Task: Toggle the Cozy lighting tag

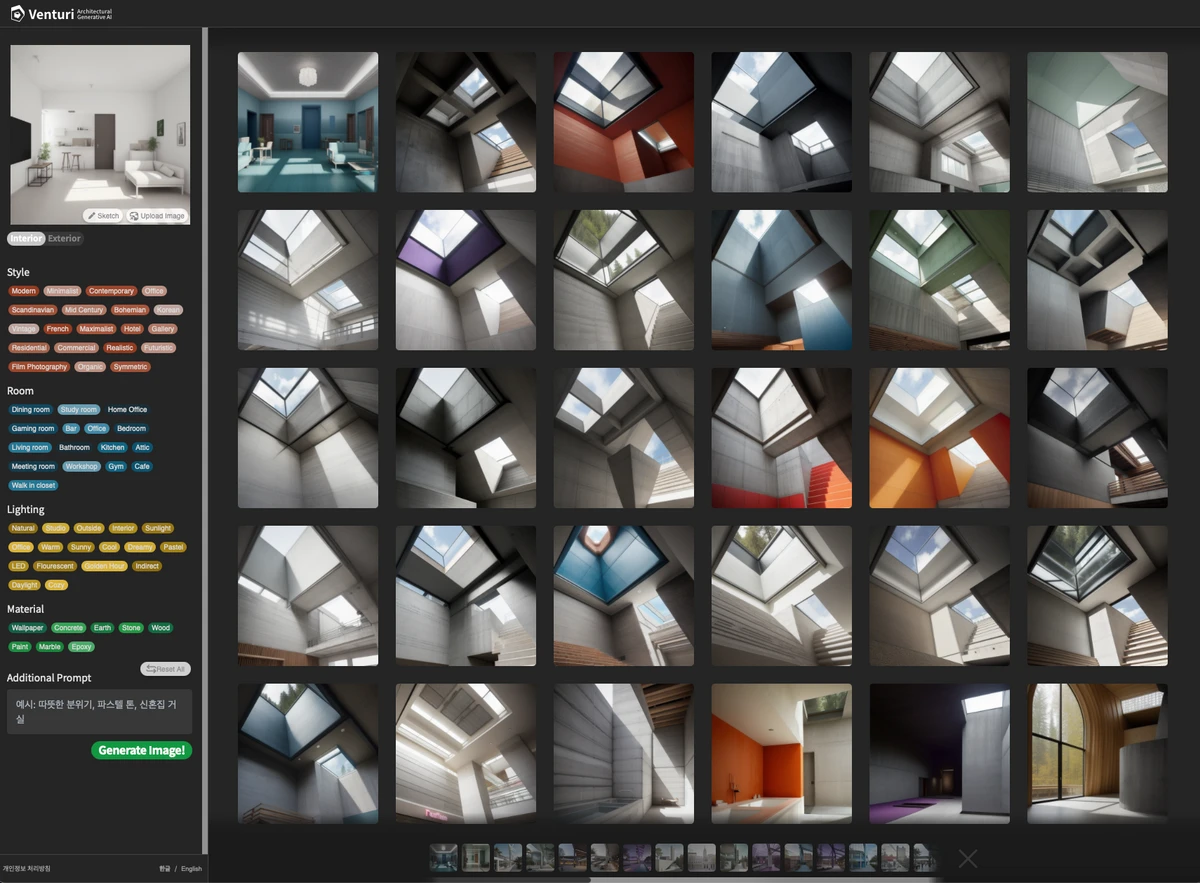Action: coord(57,585)
